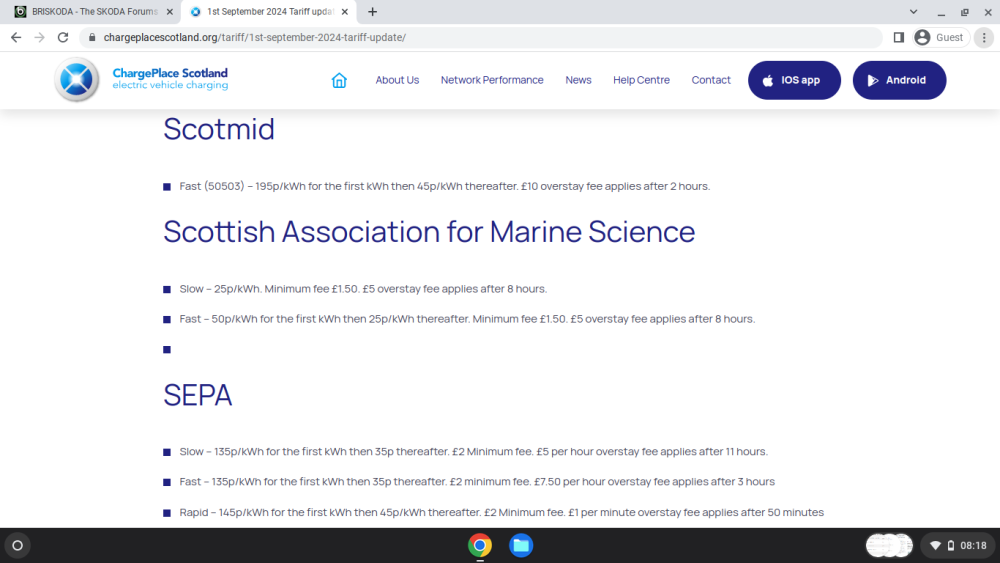Click SEPA Rapid 145p/kWh tariff line
1000x563 pixels.
[501, 512]
